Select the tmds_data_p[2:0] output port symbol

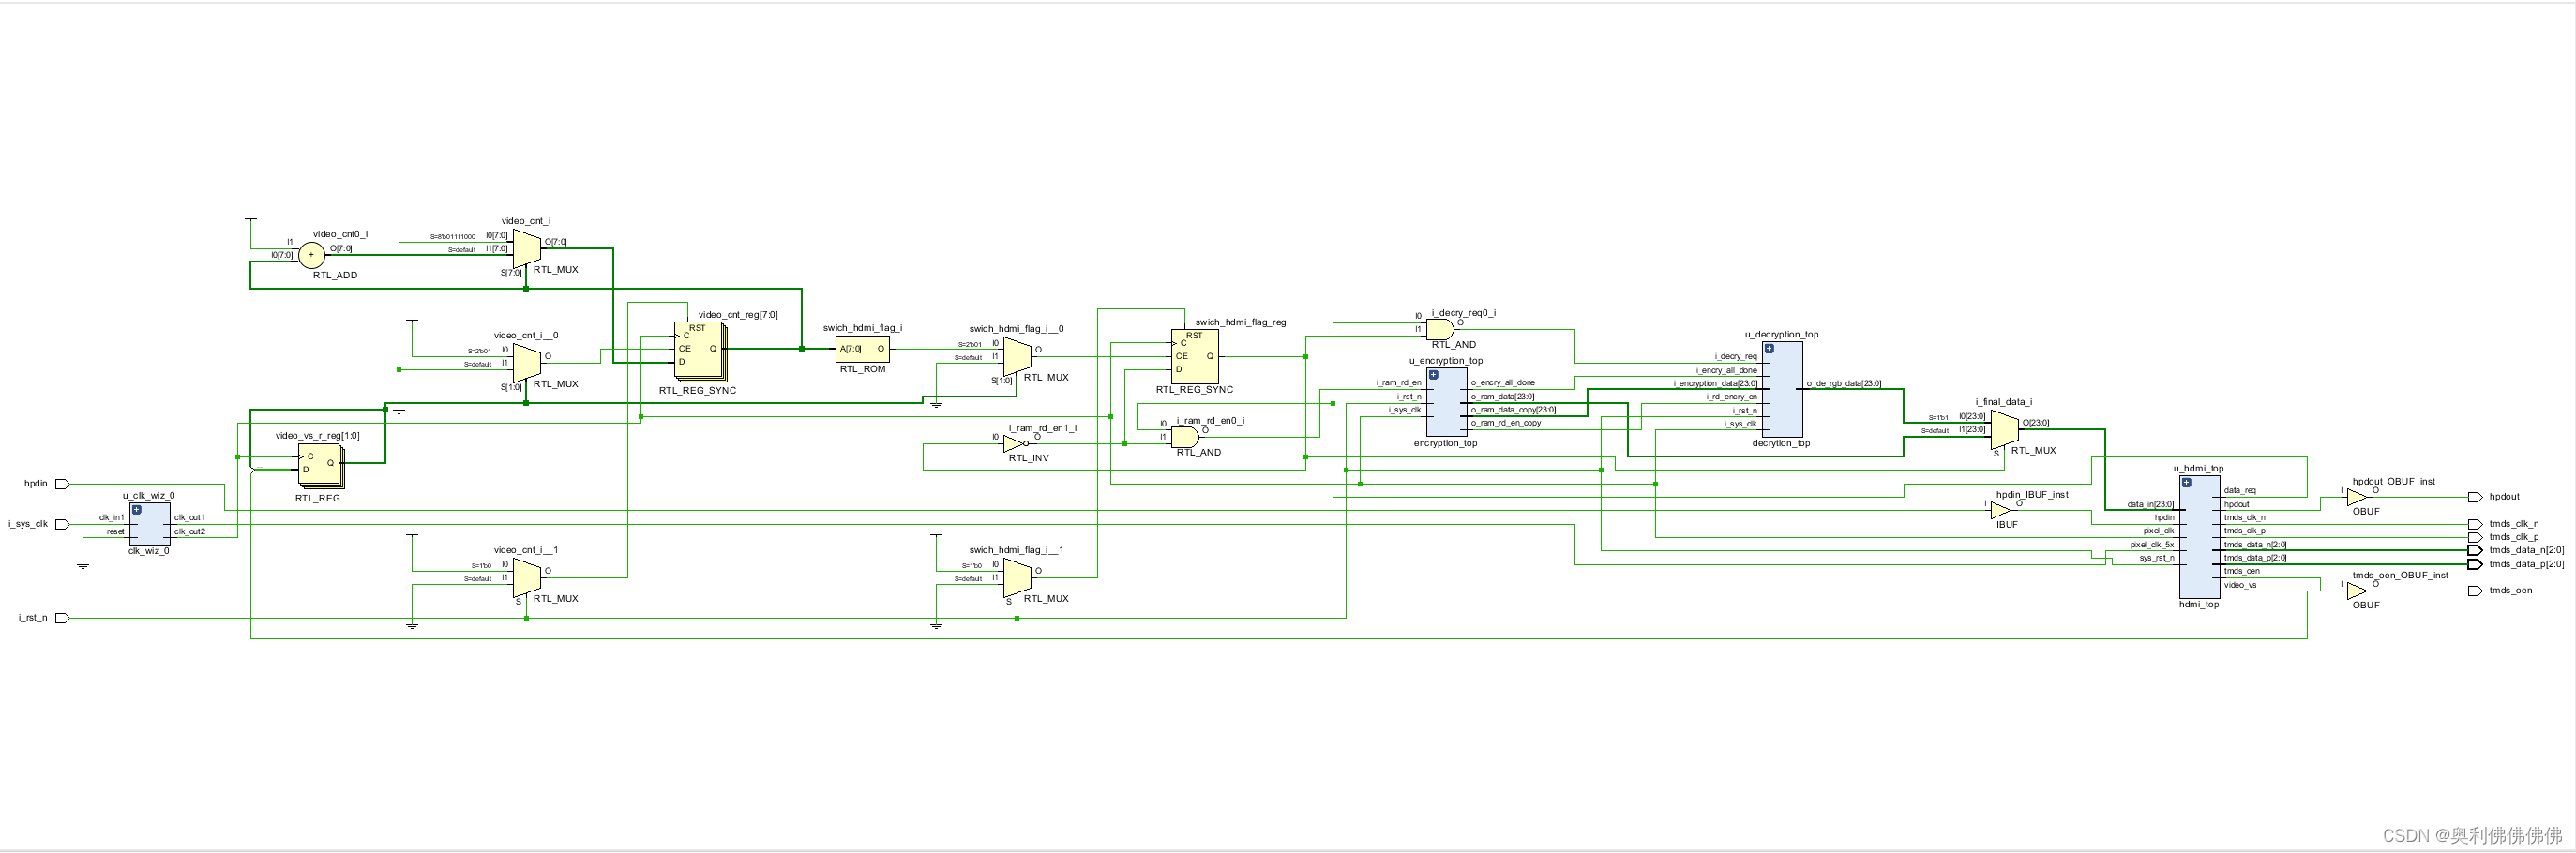tap(2475, 564)
